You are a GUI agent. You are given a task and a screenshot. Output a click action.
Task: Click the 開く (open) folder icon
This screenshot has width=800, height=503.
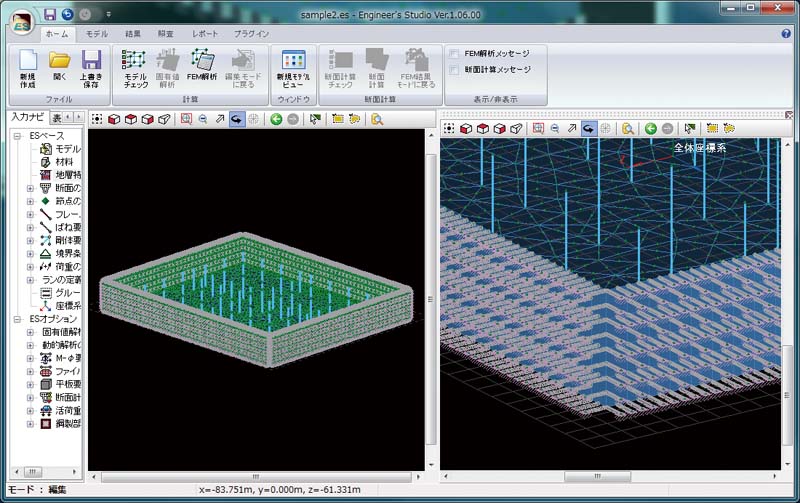coord(59,66)
